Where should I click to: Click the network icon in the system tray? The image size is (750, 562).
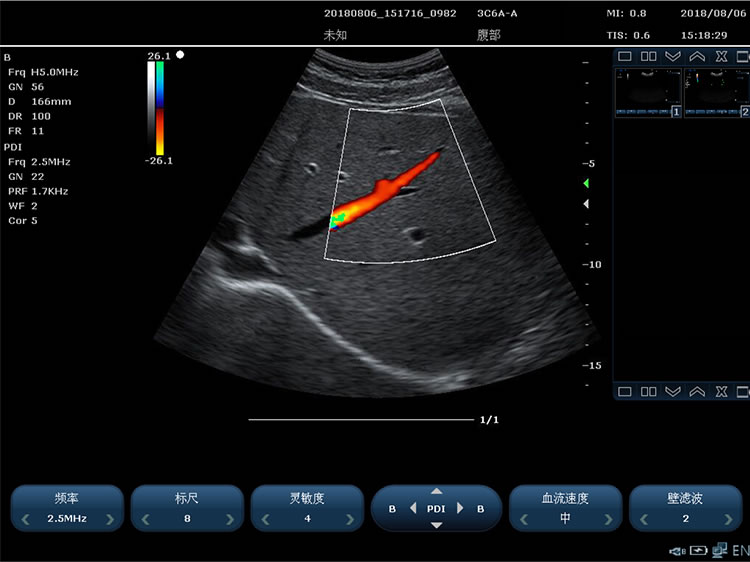pos(719,551)
